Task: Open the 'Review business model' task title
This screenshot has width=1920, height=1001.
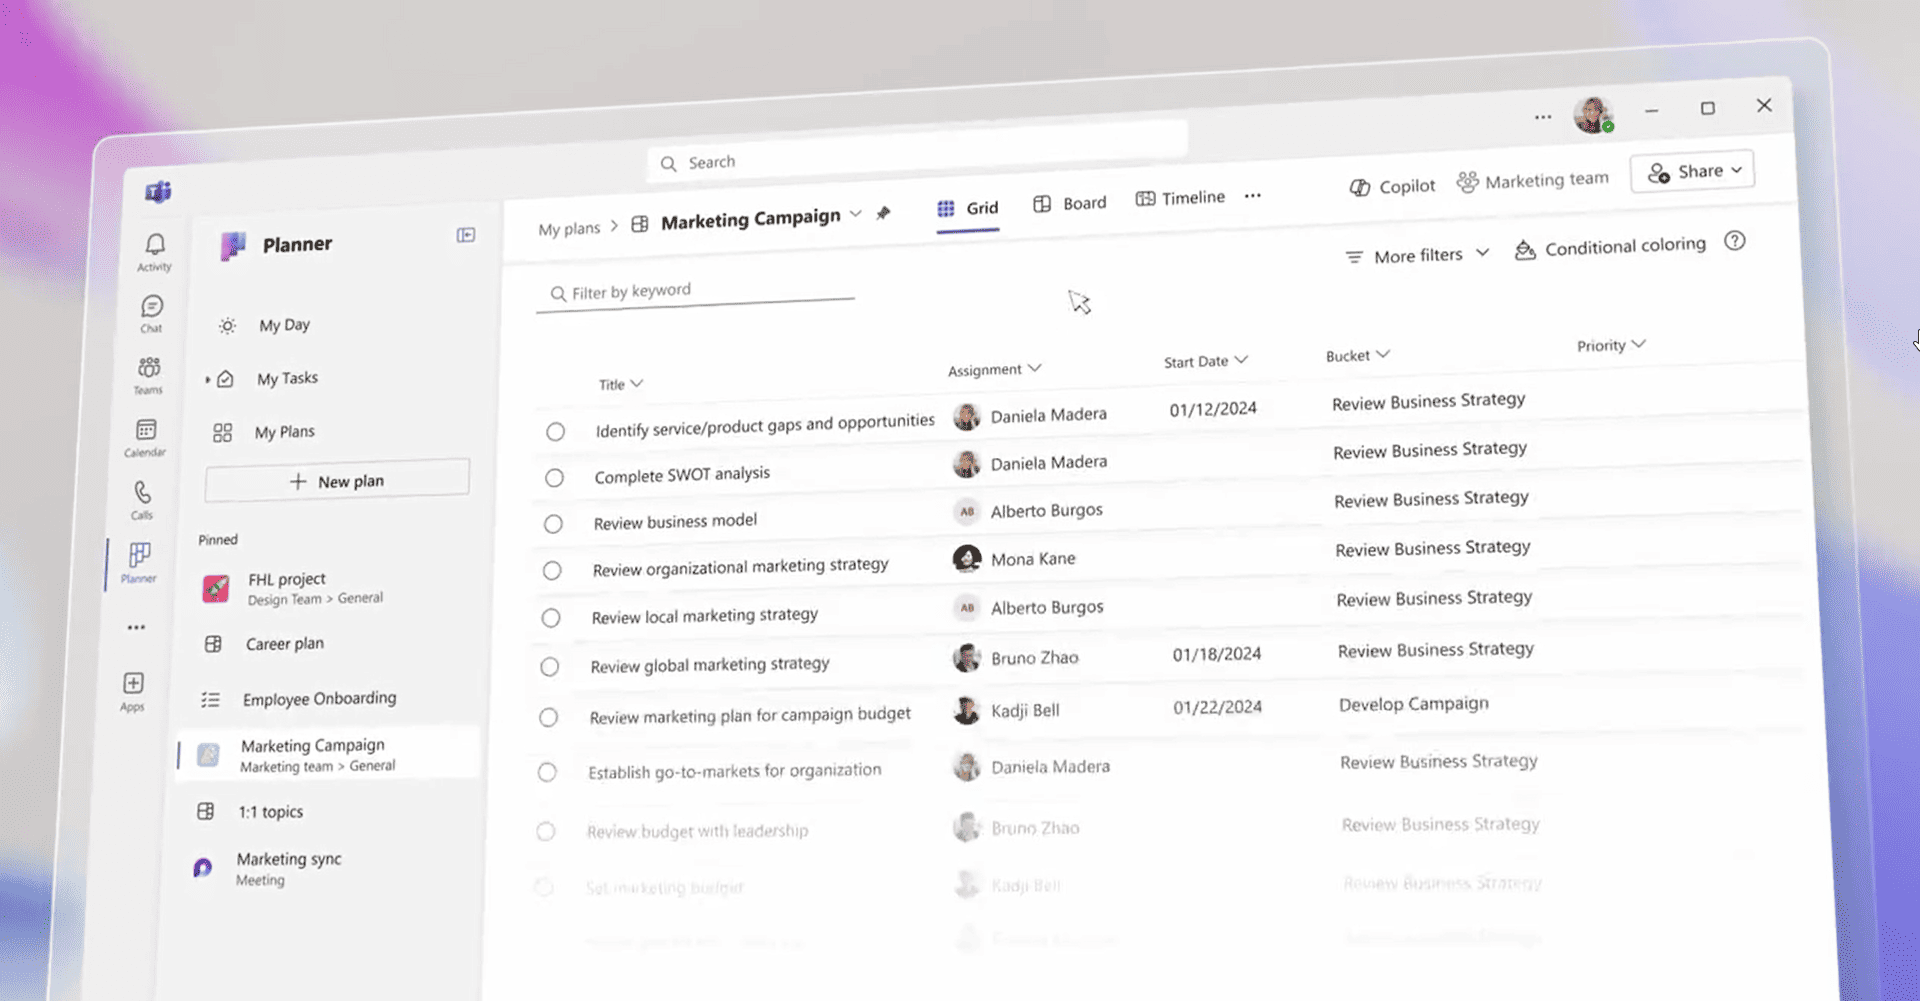Action: [x=675, y=522]
